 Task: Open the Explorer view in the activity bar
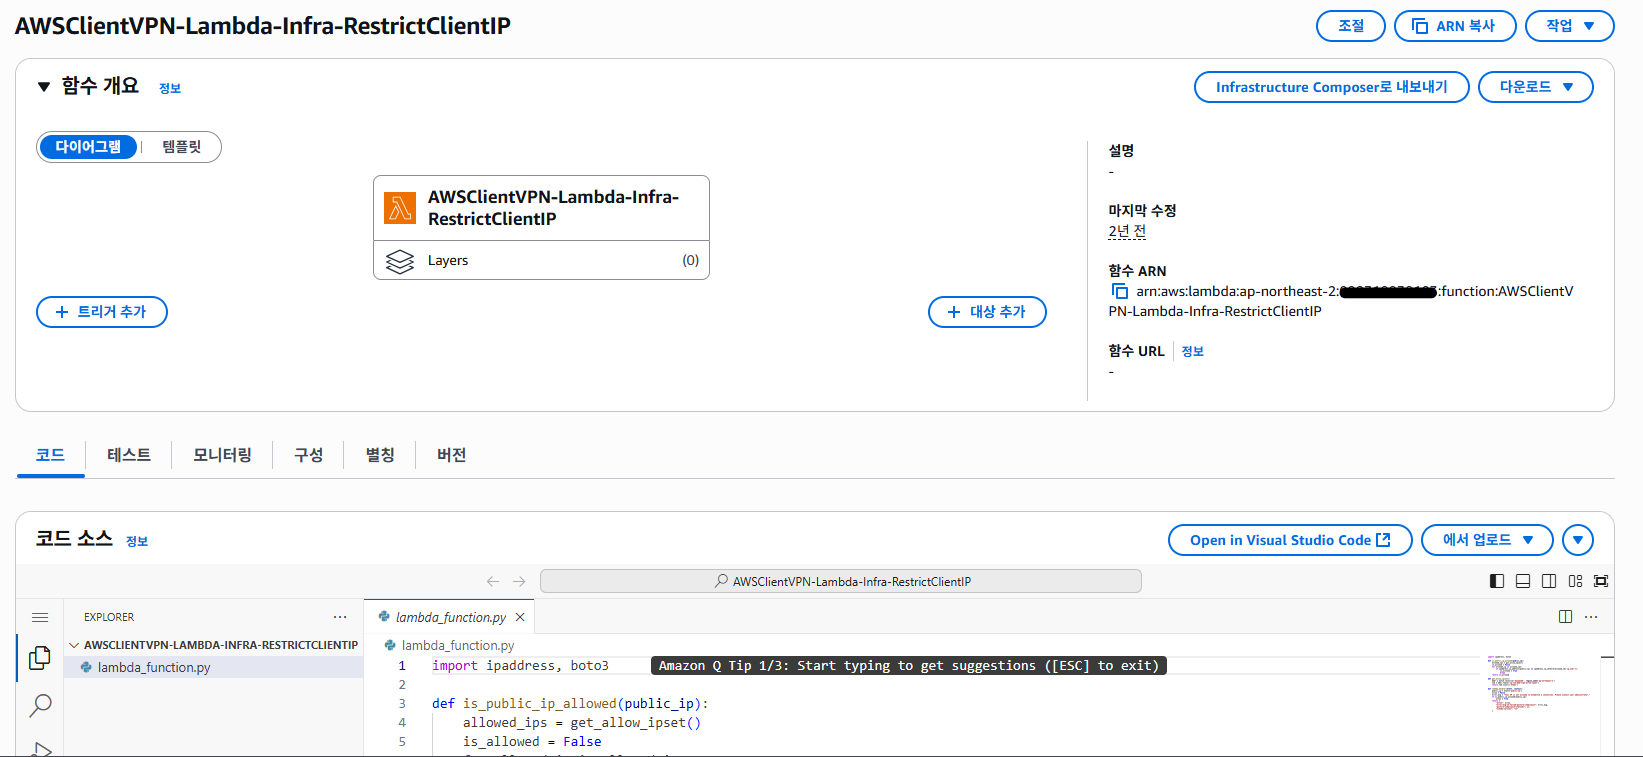40,658
